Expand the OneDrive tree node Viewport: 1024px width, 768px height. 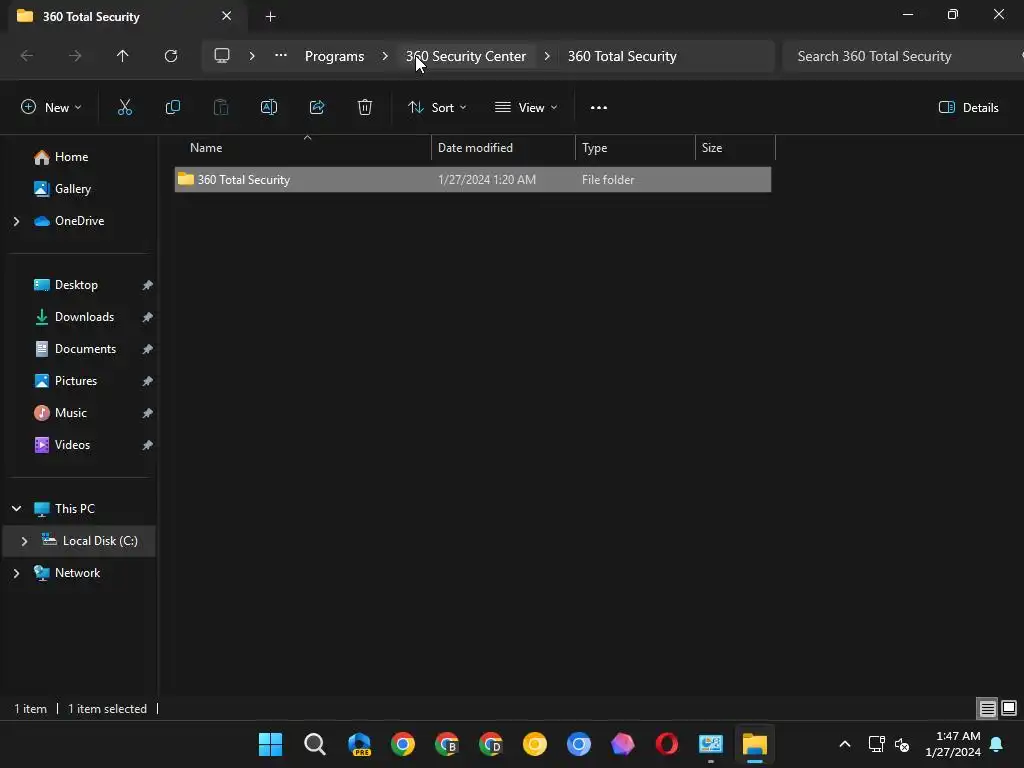click(x=16, y=221)
